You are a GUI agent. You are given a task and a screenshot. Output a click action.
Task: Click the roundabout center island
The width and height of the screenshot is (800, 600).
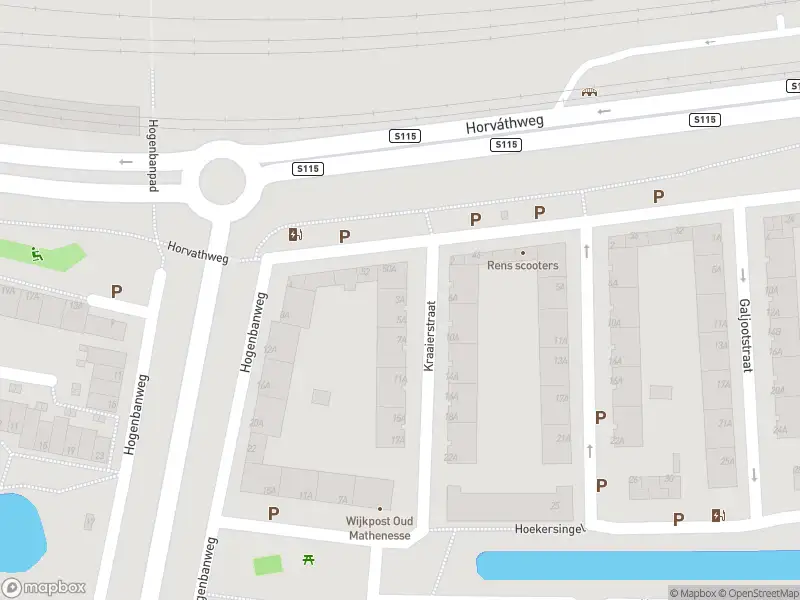tap(222, 181)
